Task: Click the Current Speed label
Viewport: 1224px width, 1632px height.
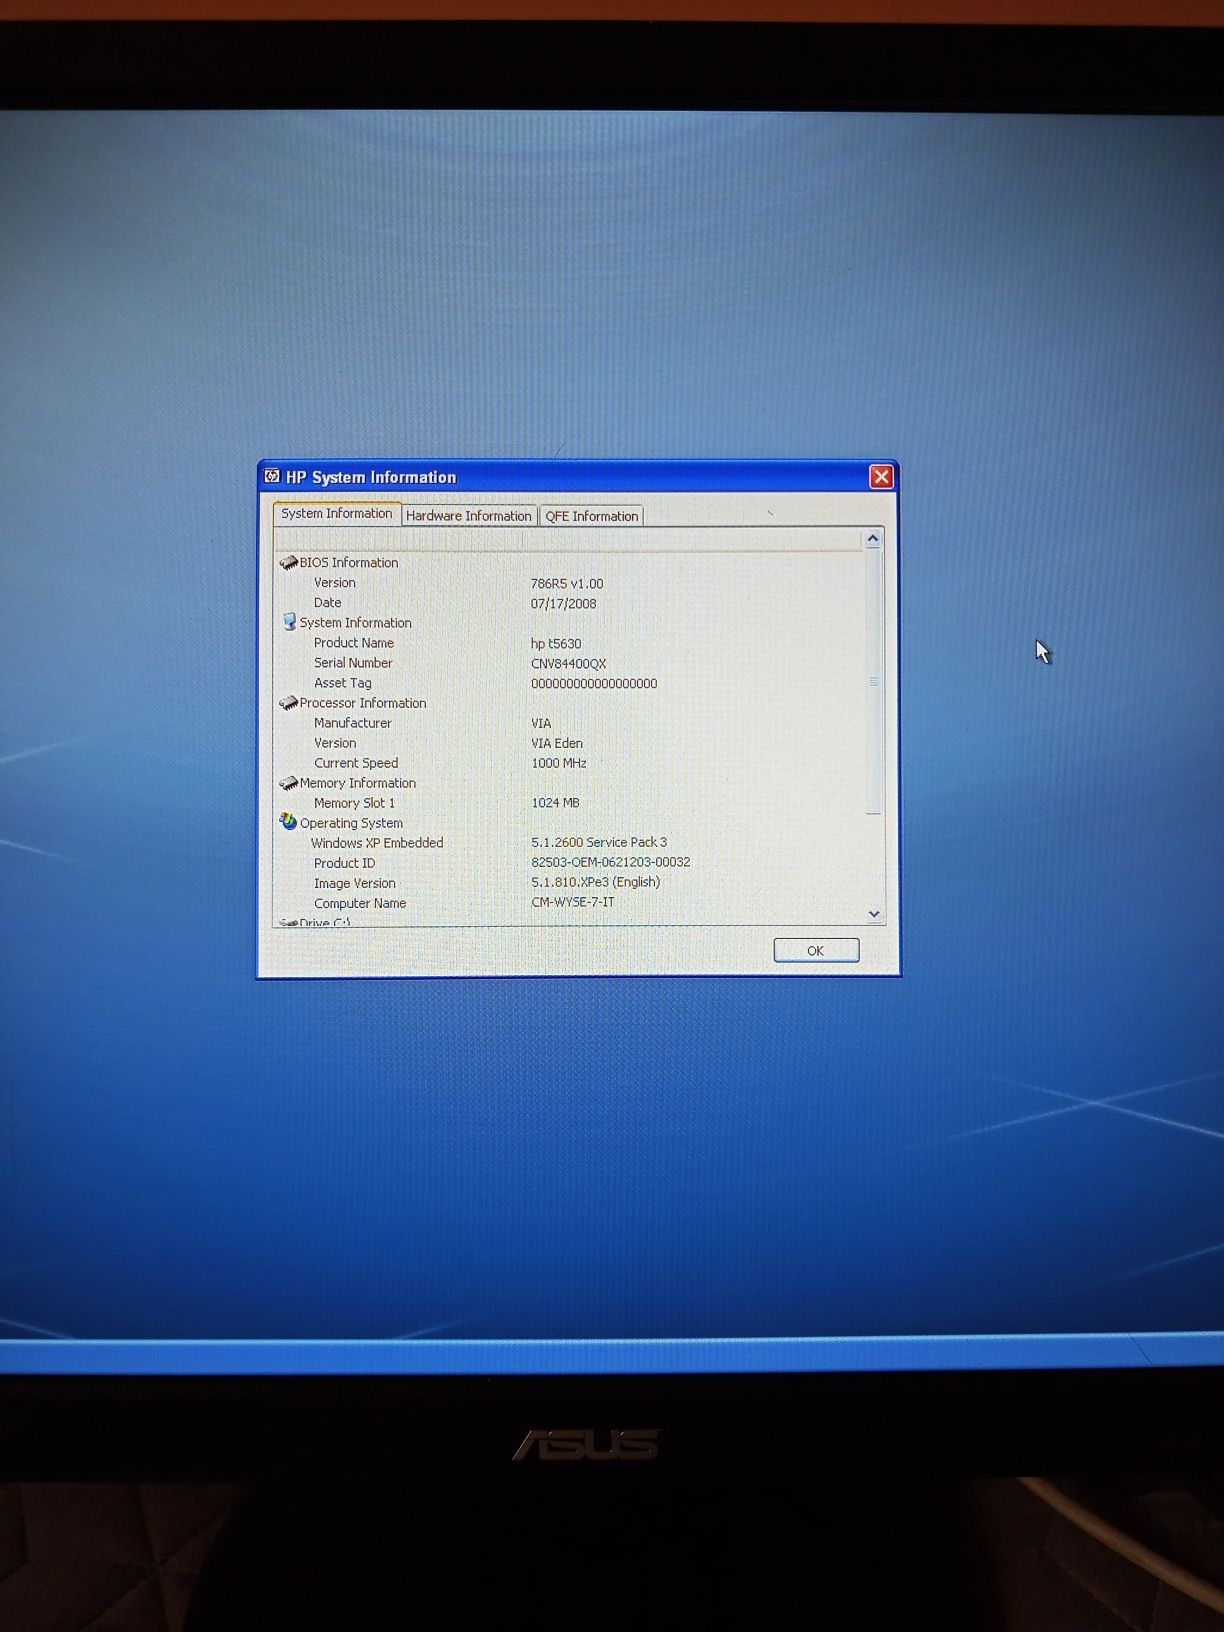Action: pyautogui.click(x=356, y=763)
